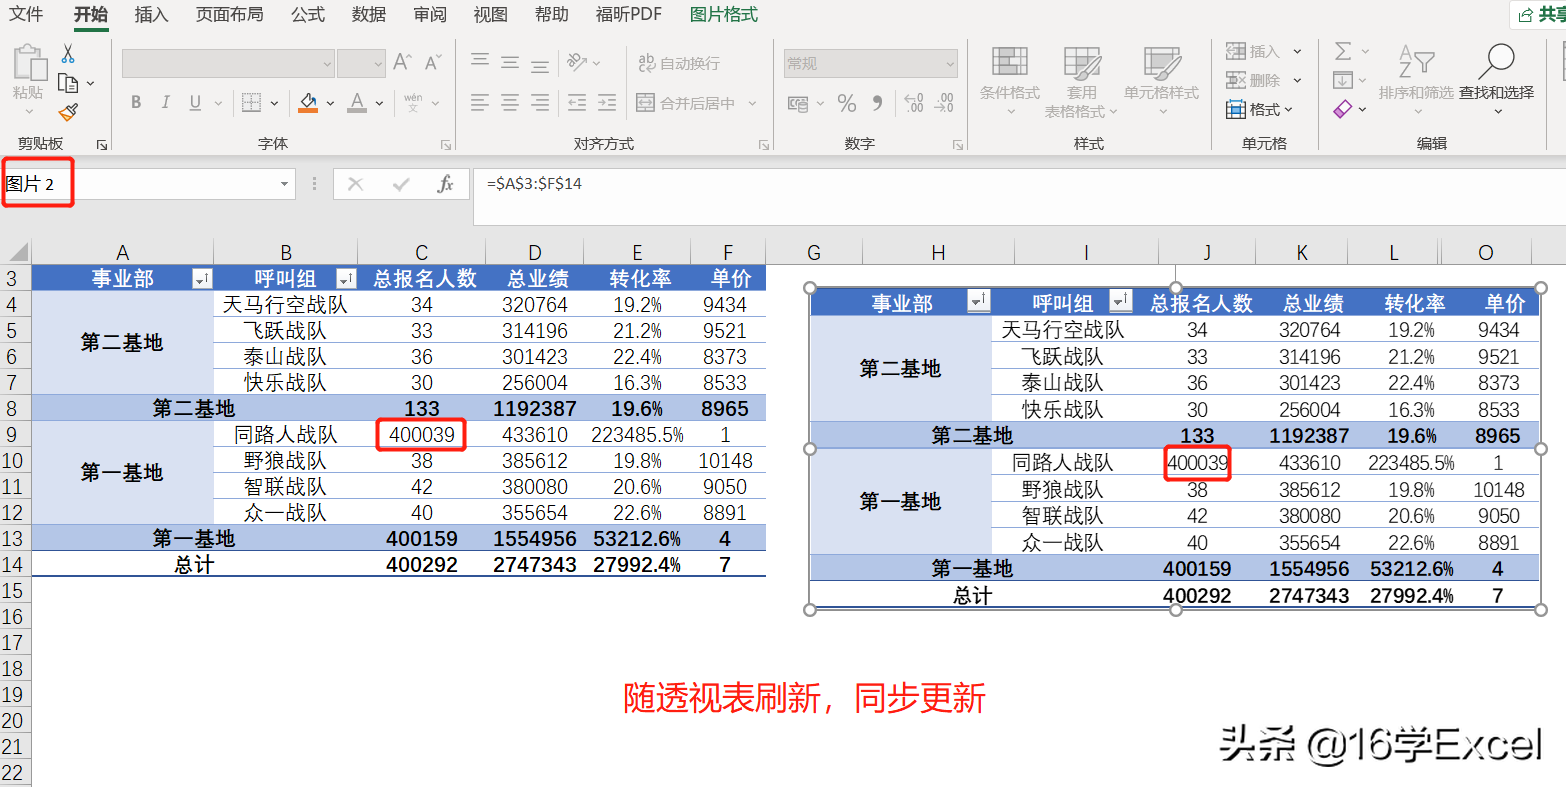1566x787 pixels.
Task: Apply orange fill color bucket
Action: pyautogui.click(x=308, y=103)
